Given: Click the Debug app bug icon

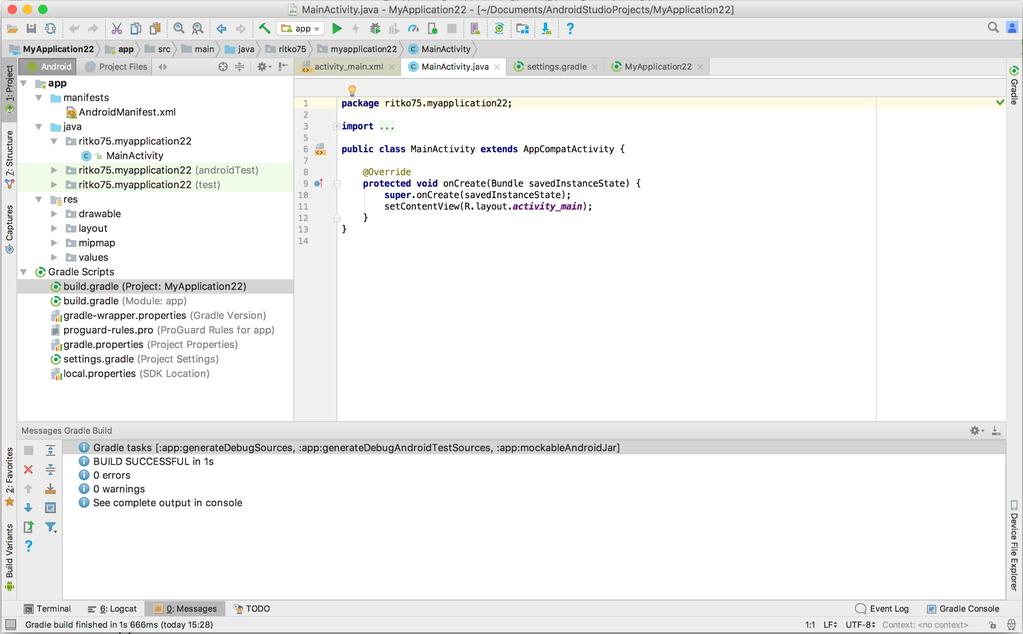Looking at the screenshot, I should (x=375, y=29).
